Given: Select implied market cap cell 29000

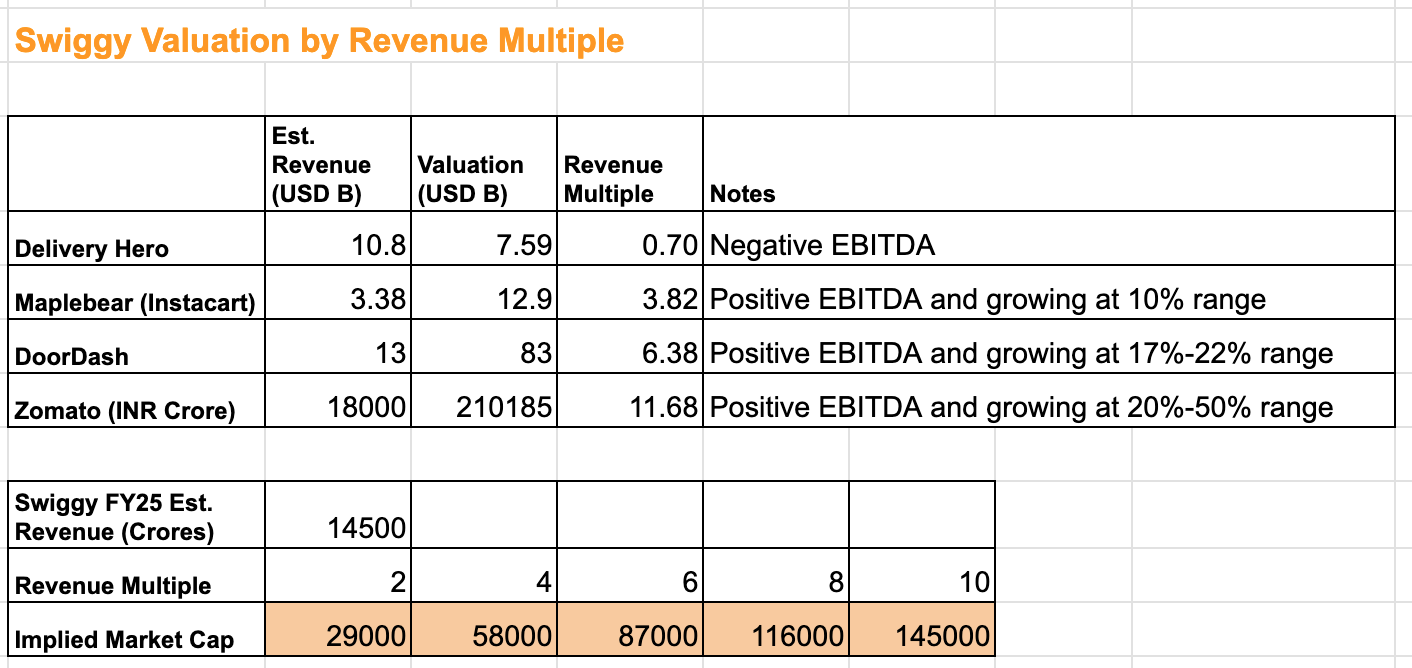Looking at the screenshot, I should [338, 629].
